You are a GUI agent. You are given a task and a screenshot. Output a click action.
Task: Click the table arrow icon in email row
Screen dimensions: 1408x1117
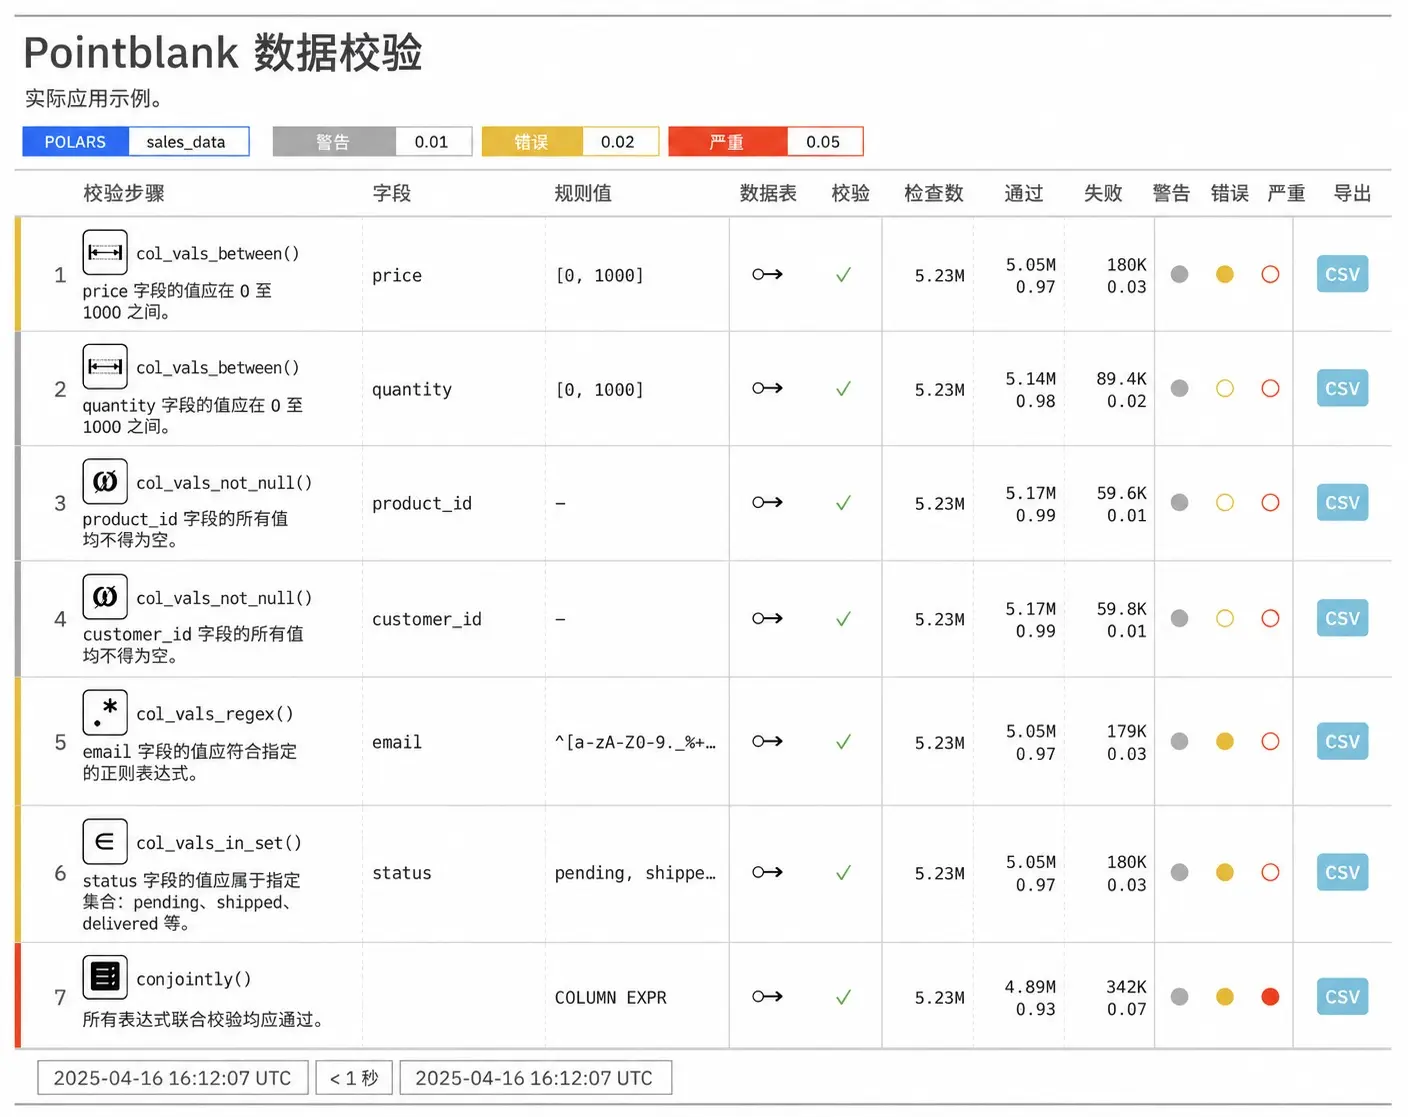pyautogui.click(x=767, y=741)
